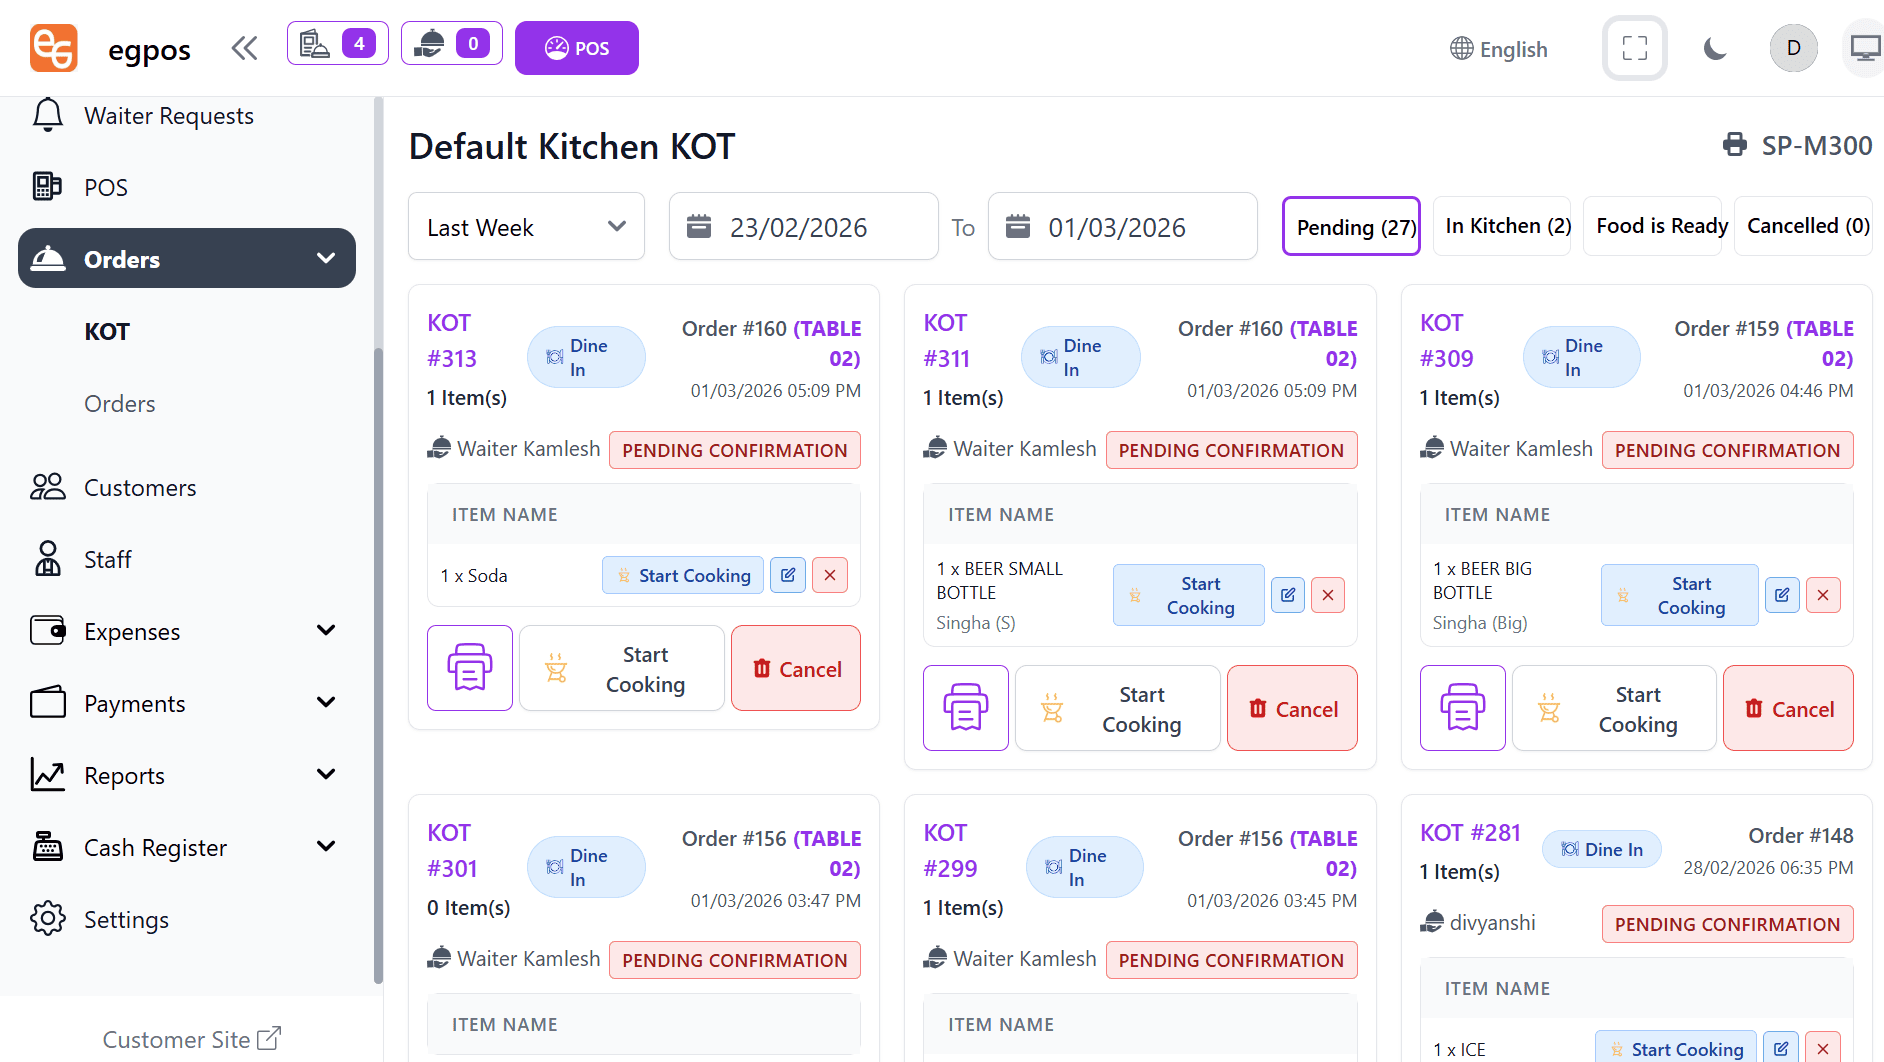Toggle dark mode moon icon

1715,48
